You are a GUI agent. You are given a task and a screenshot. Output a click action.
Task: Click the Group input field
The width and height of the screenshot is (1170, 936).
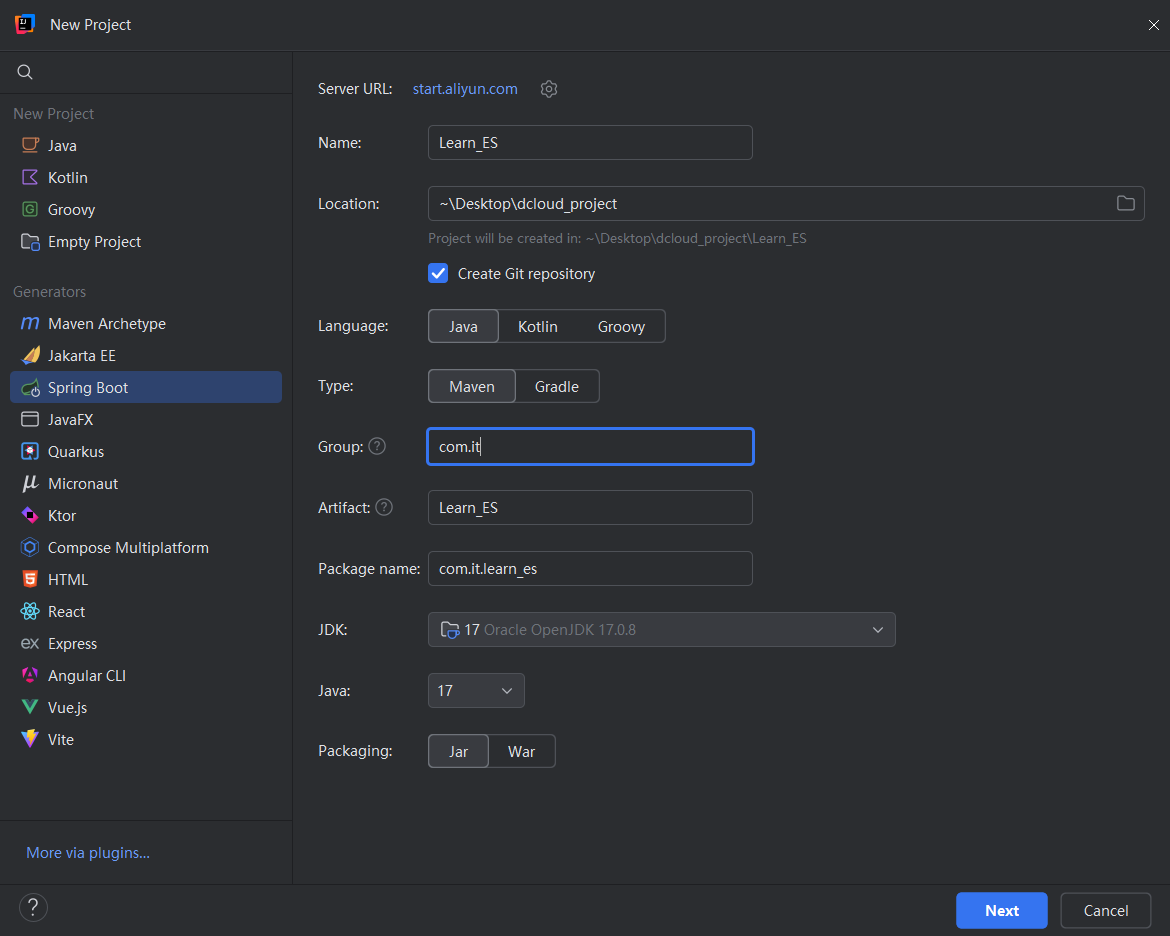point(590,446)
